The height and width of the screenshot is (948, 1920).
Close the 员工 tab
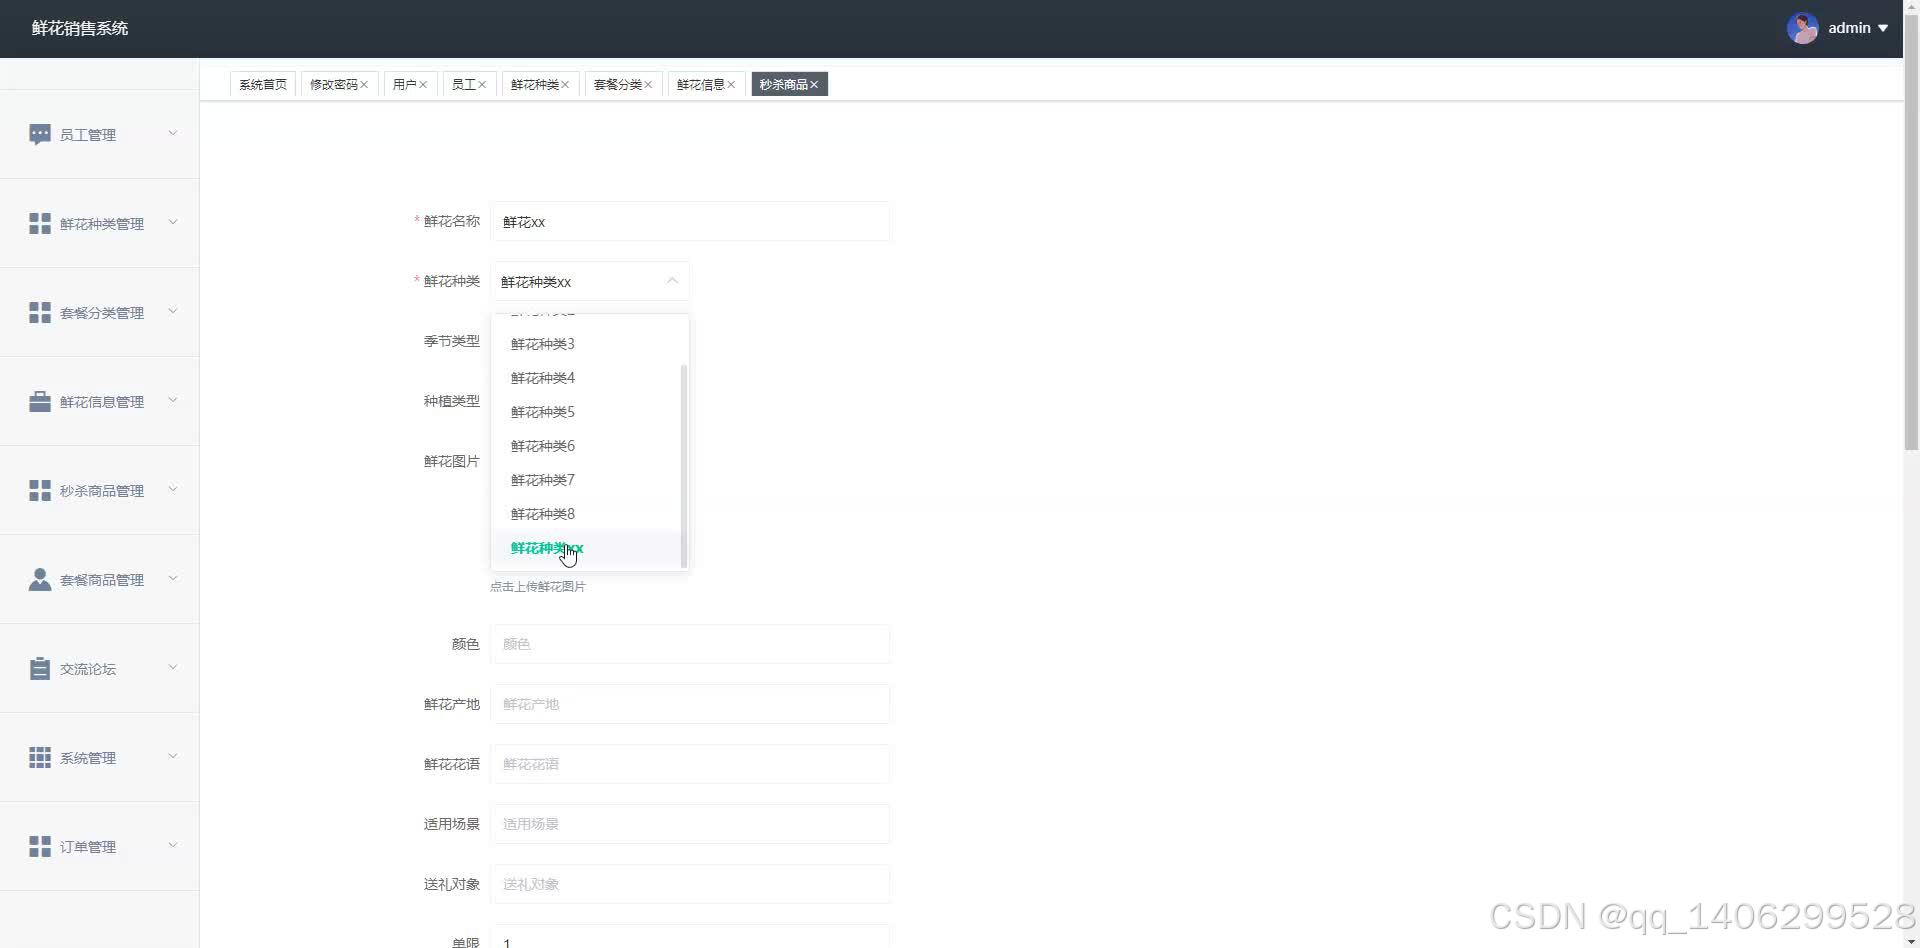coord(482,85)
